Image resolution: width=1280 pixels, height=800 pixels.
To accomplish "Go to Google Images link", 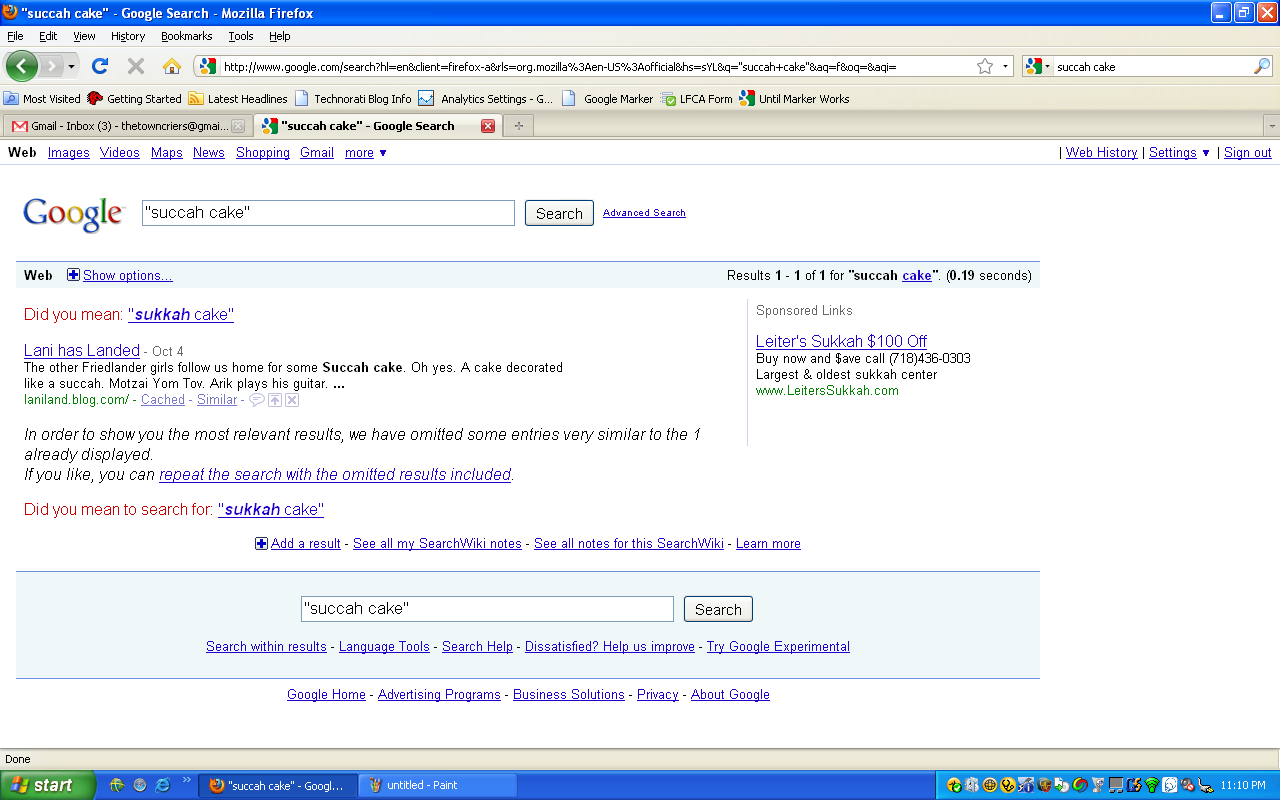I will click(x=69, y=153).
